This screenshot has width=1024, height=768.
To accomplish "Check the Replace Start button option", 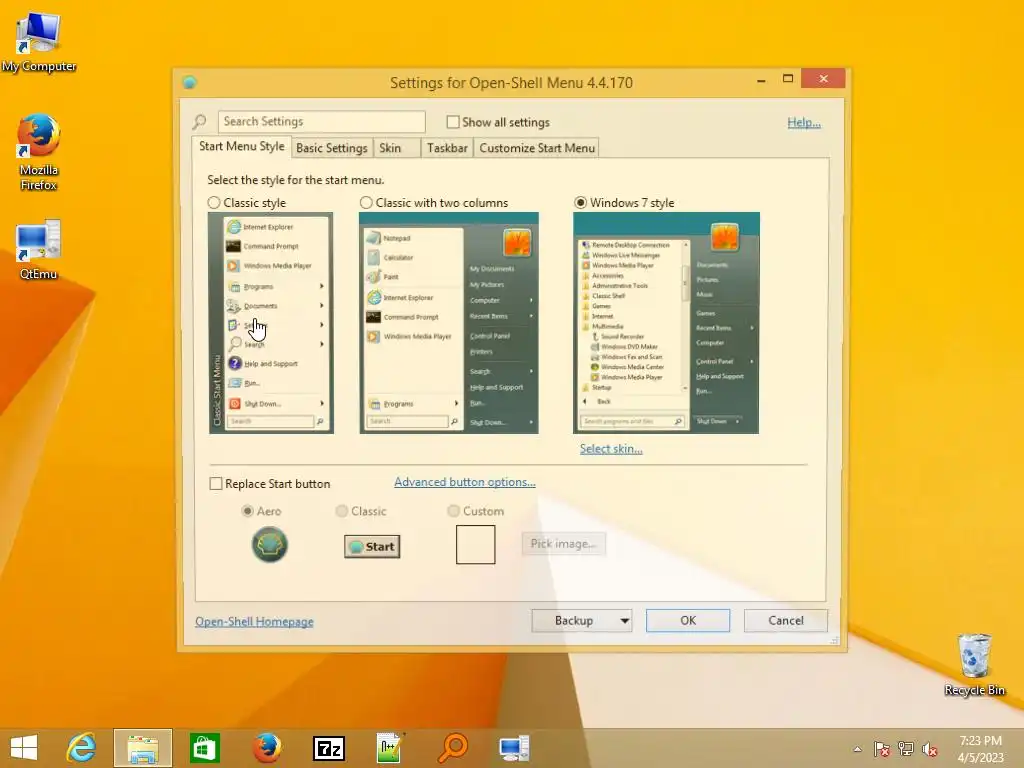I will point(216,484).
